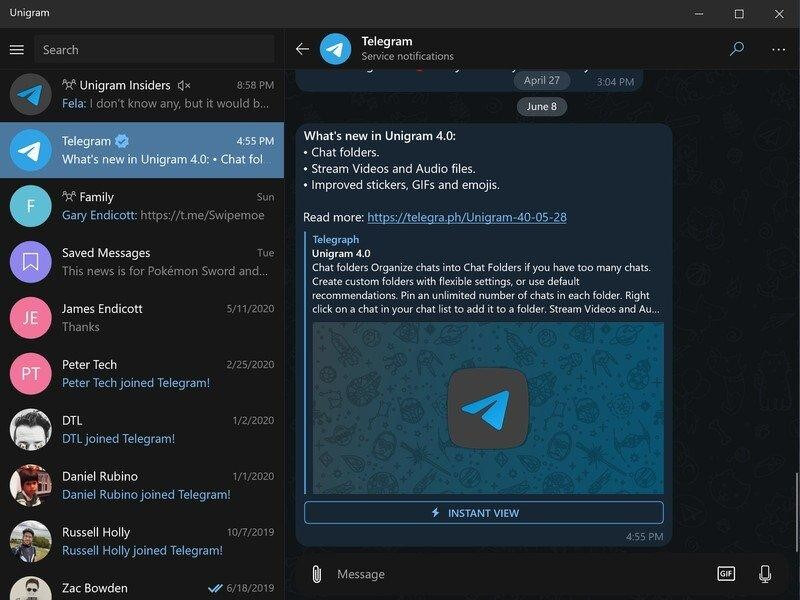Open the GIF picker icon
The height and width of the screenshot is (600, 800).
click(x=729, y=574)
